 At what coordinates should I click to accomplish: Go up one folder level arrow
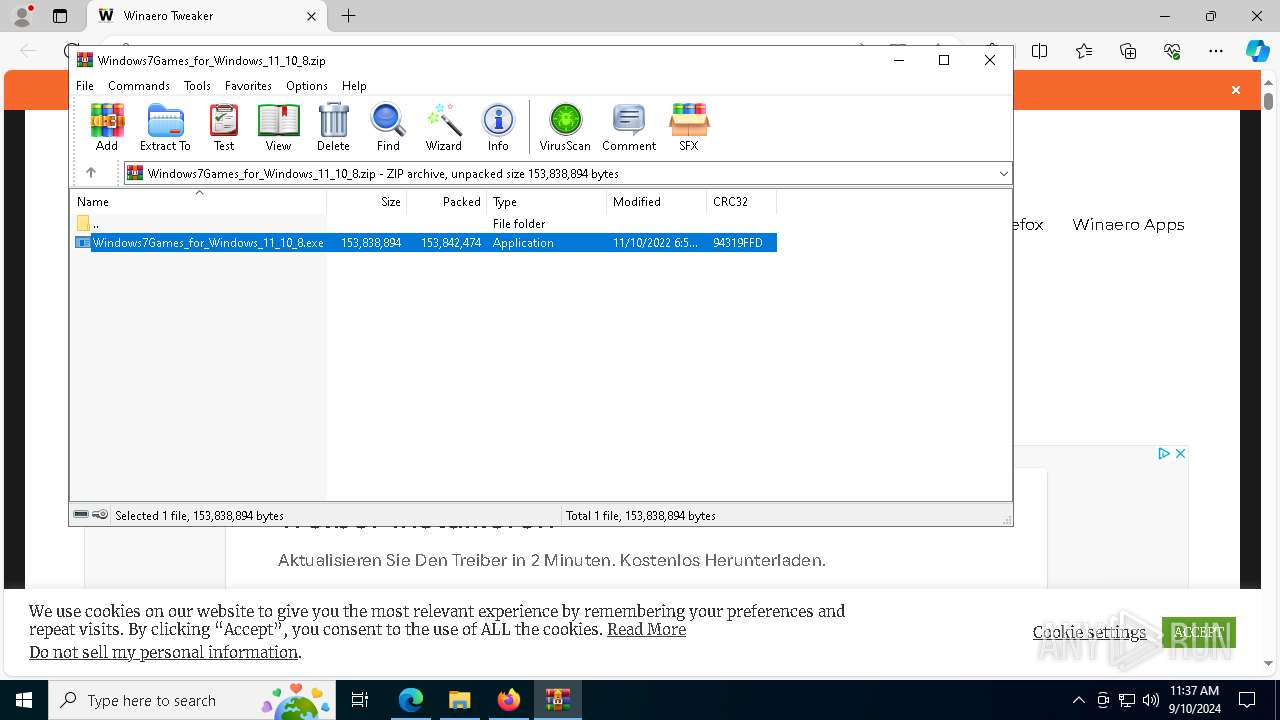pyautogui.click(x=91, y=173)
